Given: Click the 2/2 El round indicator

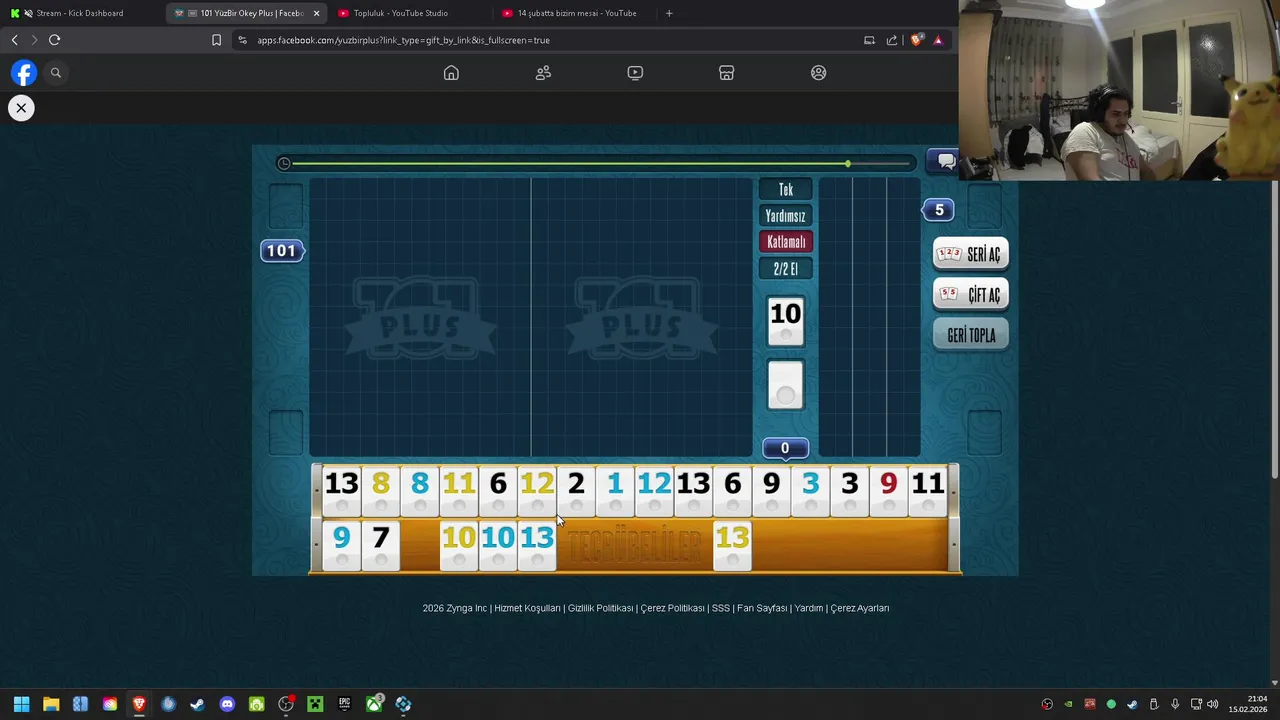Looking at the screenshot, I should (785, 269).
